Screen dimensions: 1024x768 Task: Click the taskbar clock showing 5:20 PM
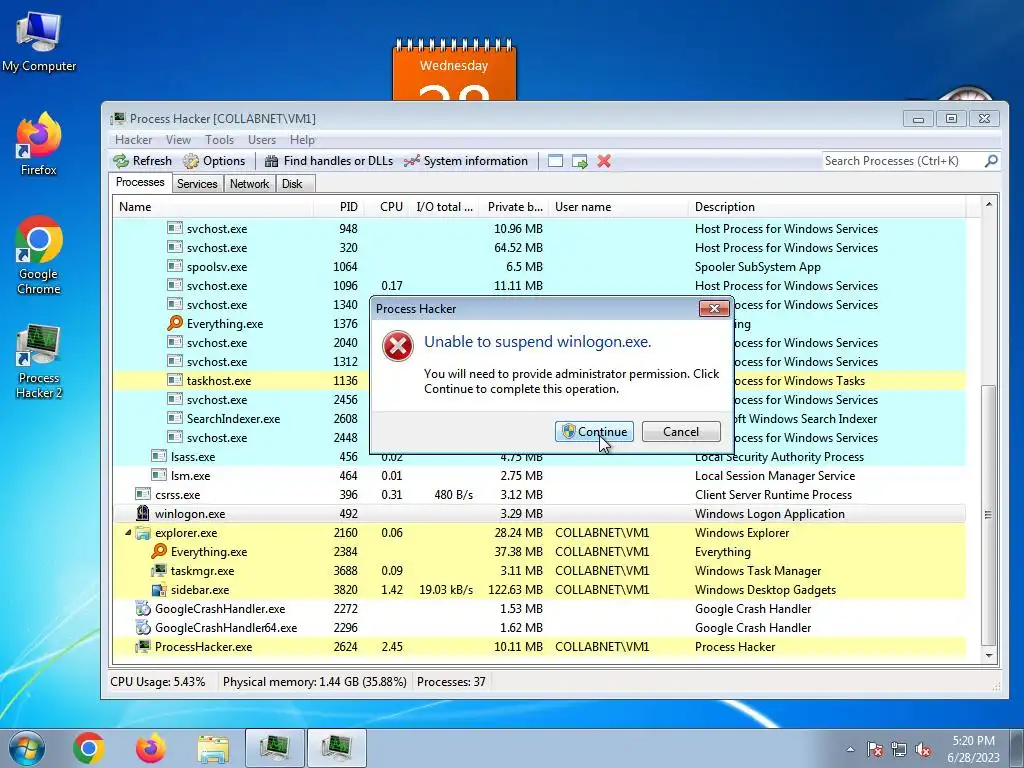973,749
